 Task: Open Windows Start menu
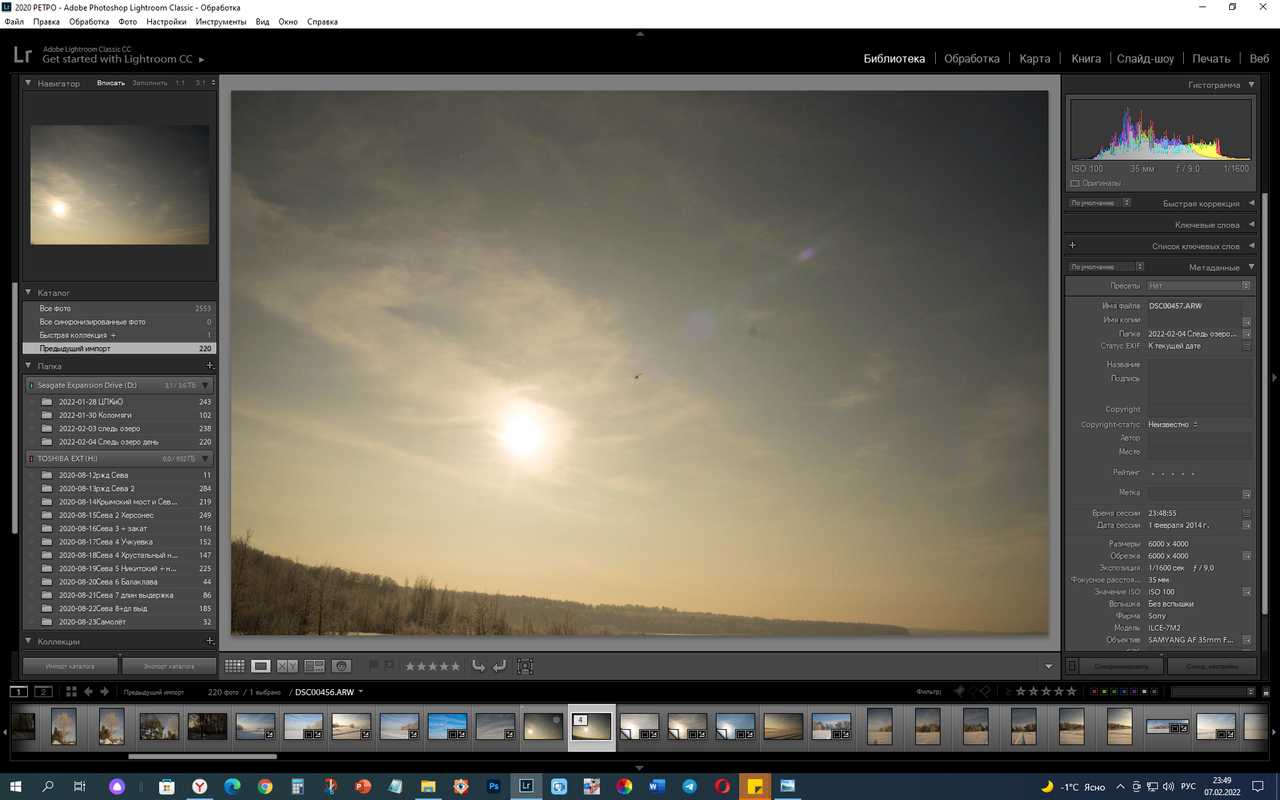(17, 787)
